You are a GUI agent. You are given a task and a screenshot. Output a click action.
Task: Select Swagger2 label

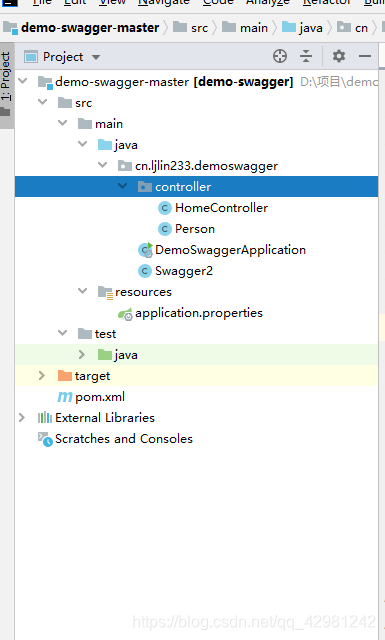(x=184, y=271)
